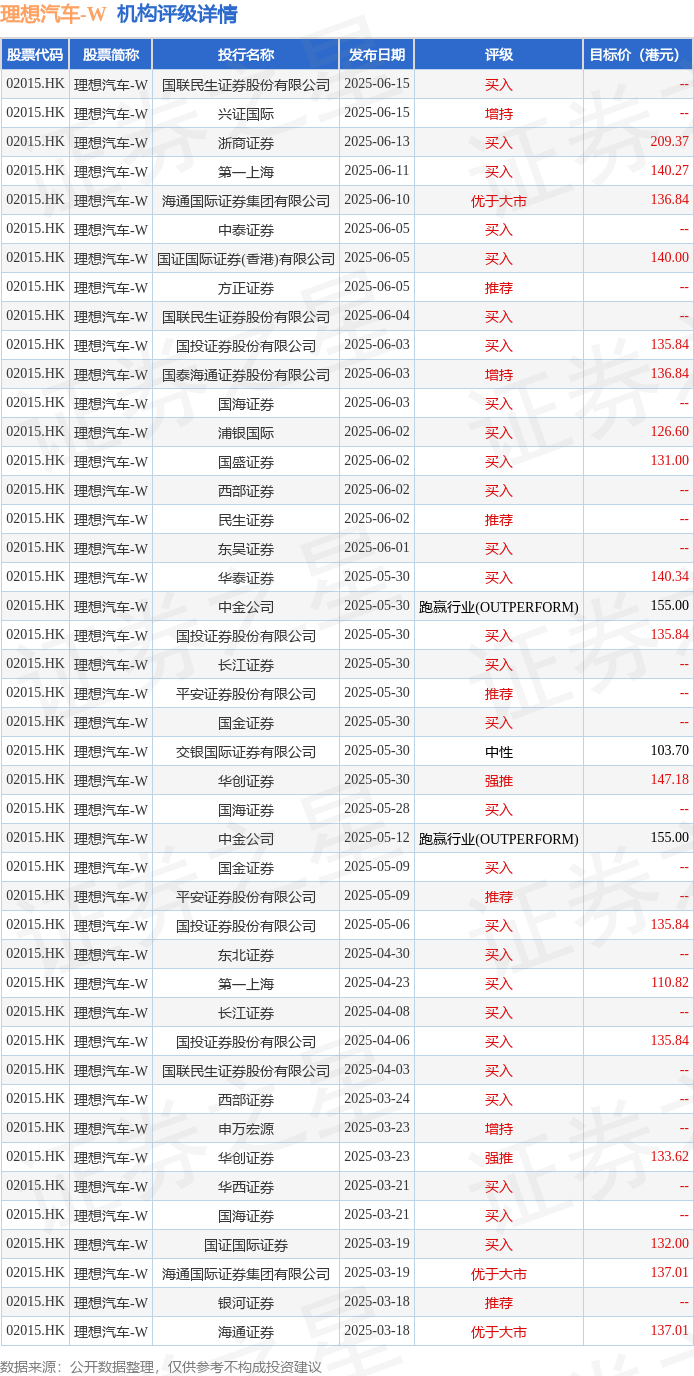Click target price 147.18
694x1376 pixels.
tap(669, 780)
